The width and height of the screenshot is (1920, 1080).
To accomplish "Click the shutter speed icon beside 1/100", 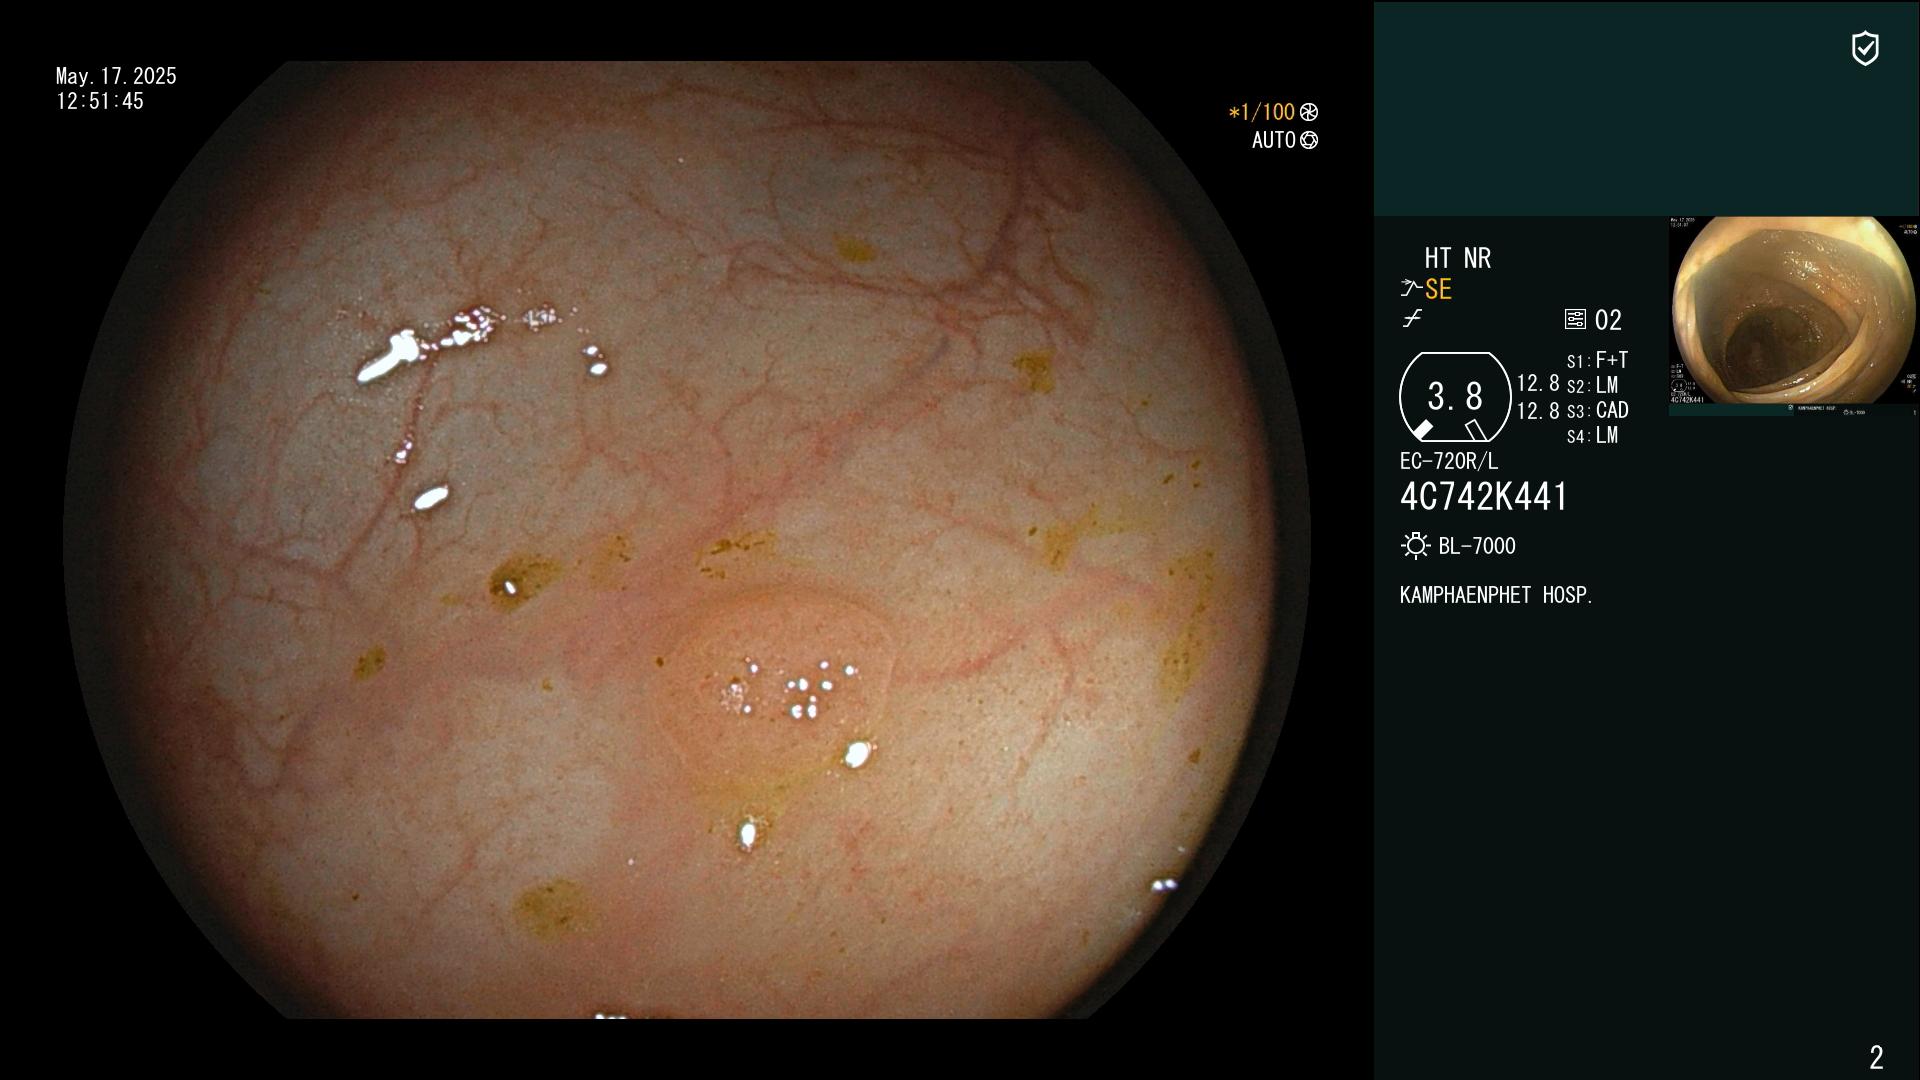I will coord(1309,113).
